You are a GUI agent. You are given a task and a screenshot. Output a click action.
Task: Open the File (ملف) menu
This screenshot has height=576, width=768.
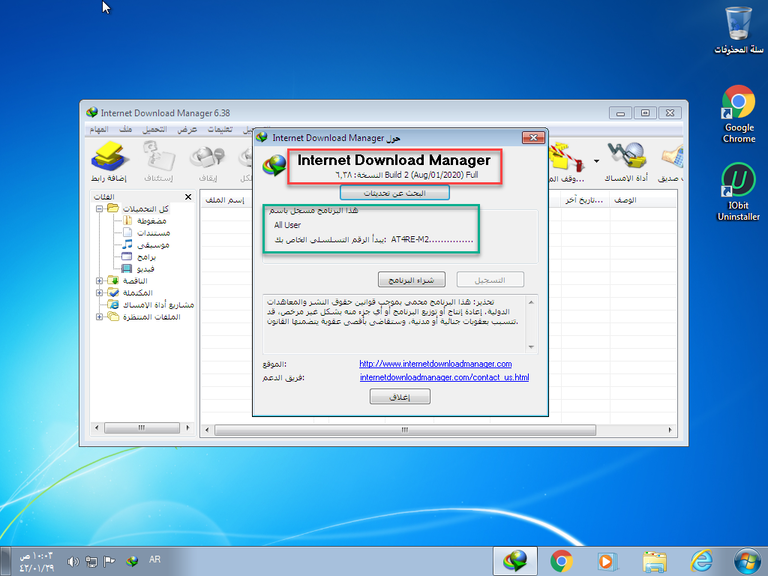point(126,129)
